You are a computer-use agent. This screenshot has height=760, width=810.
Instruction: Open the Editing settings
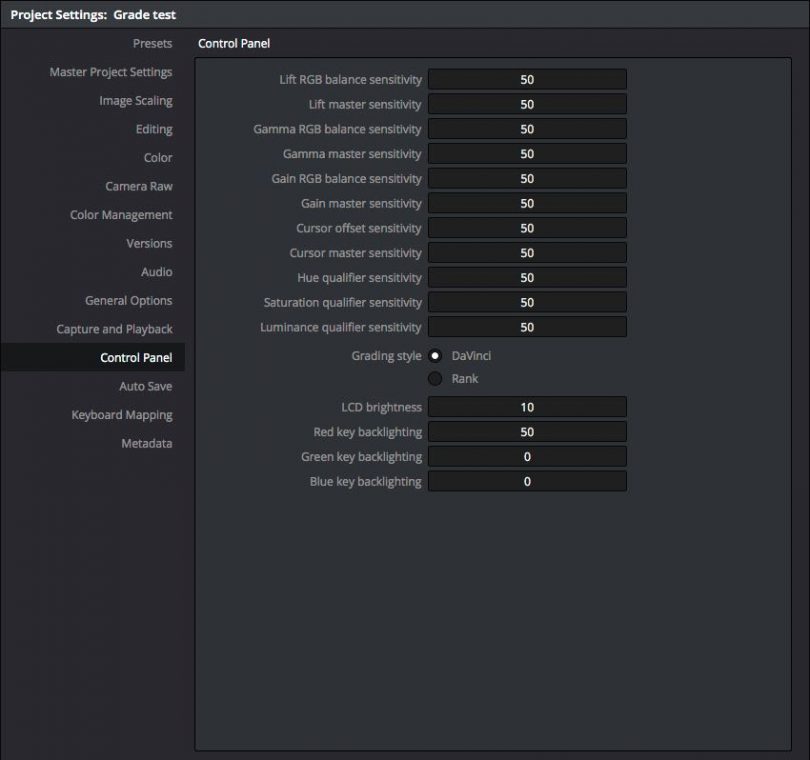155,129
